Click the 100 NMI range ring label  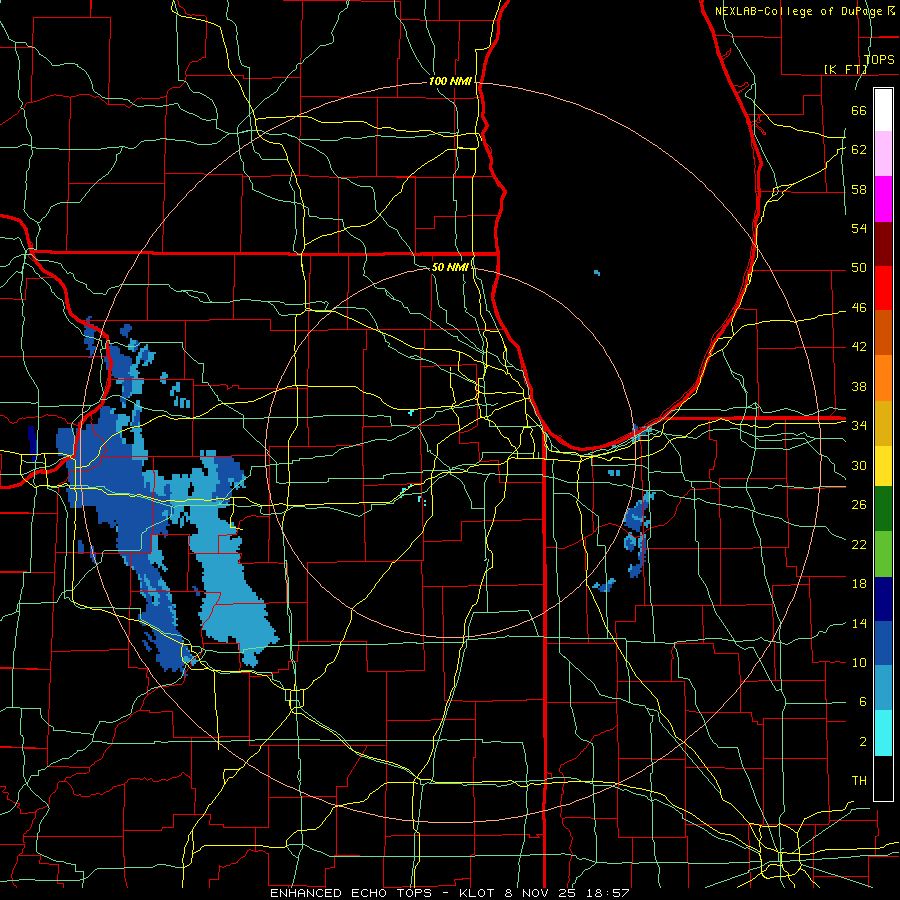[x=450, y=82]
